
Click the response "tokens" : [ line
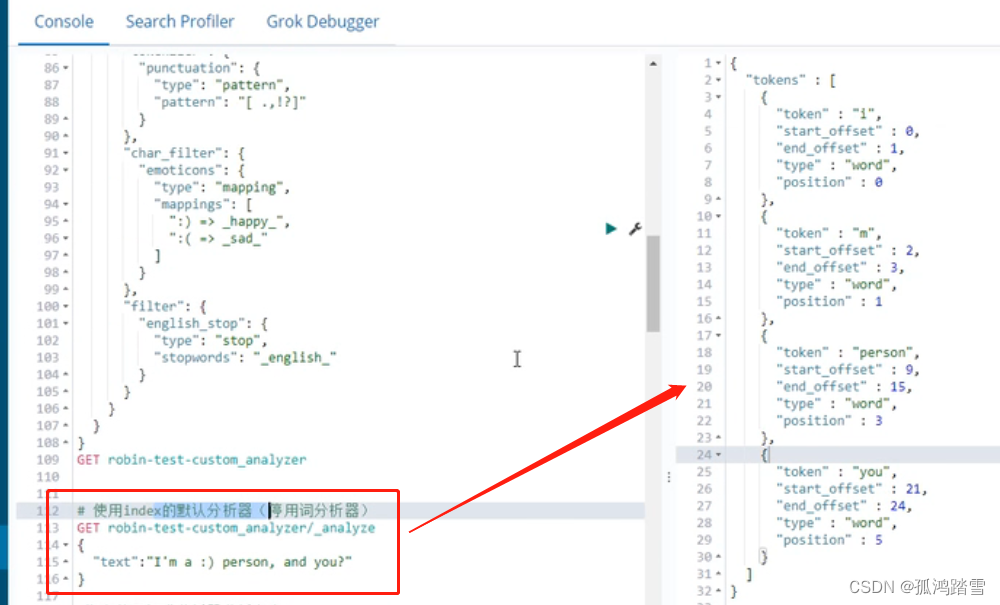coord(791,80)
